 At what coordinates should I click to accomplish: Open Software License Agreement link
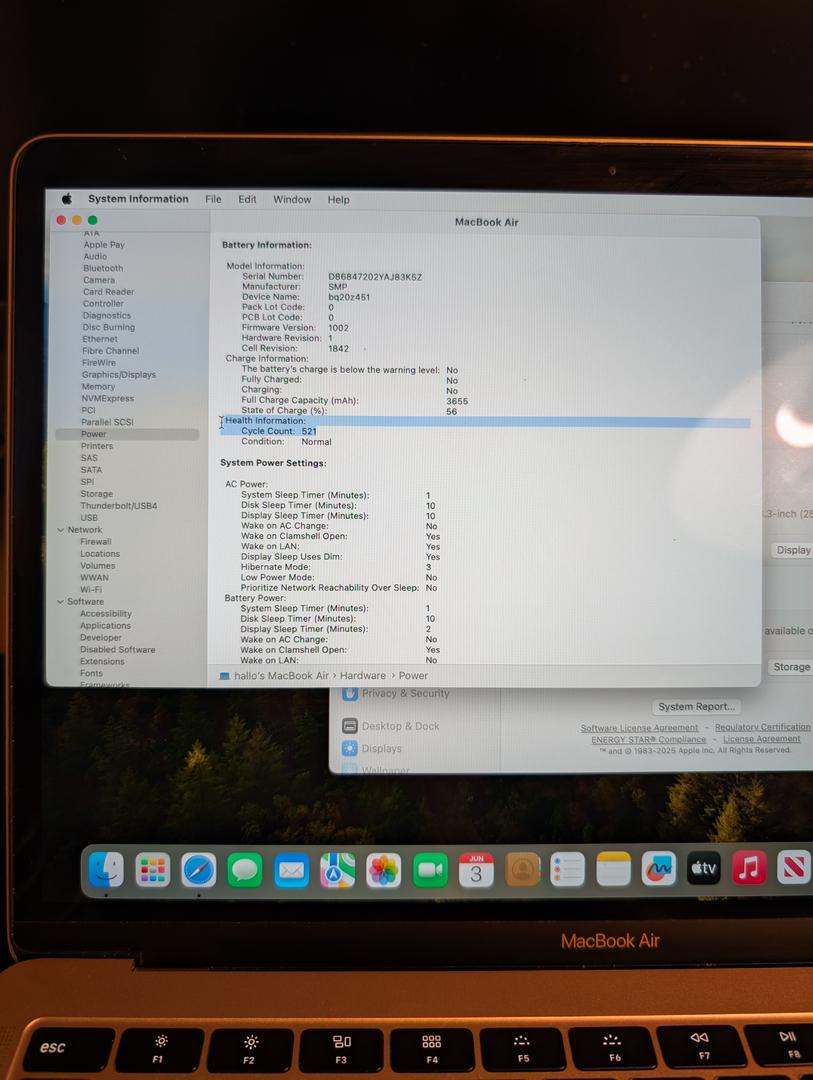(639, 728)
